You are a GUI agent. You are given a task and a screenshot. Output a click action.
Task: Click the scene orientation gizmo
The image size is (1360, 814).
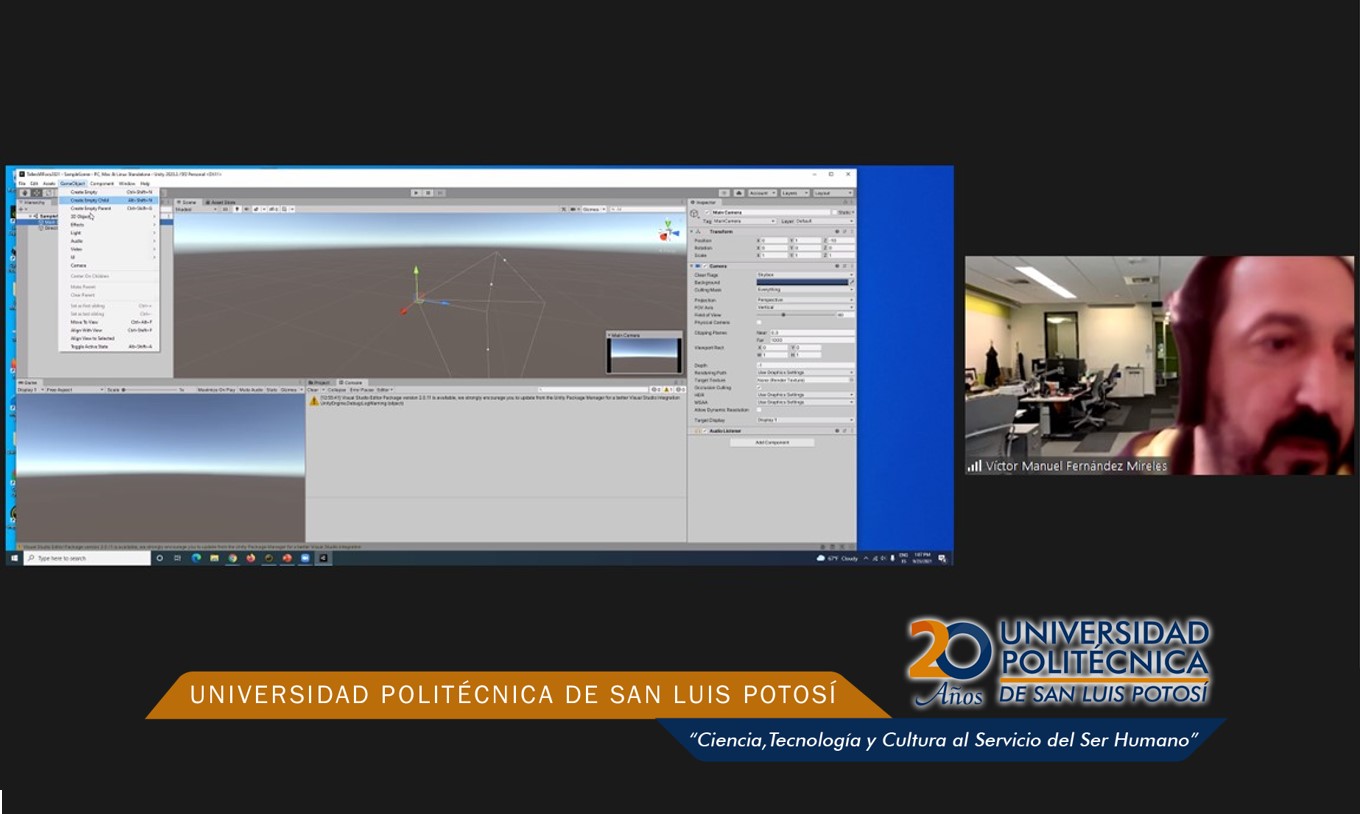[x=668, y=232]
